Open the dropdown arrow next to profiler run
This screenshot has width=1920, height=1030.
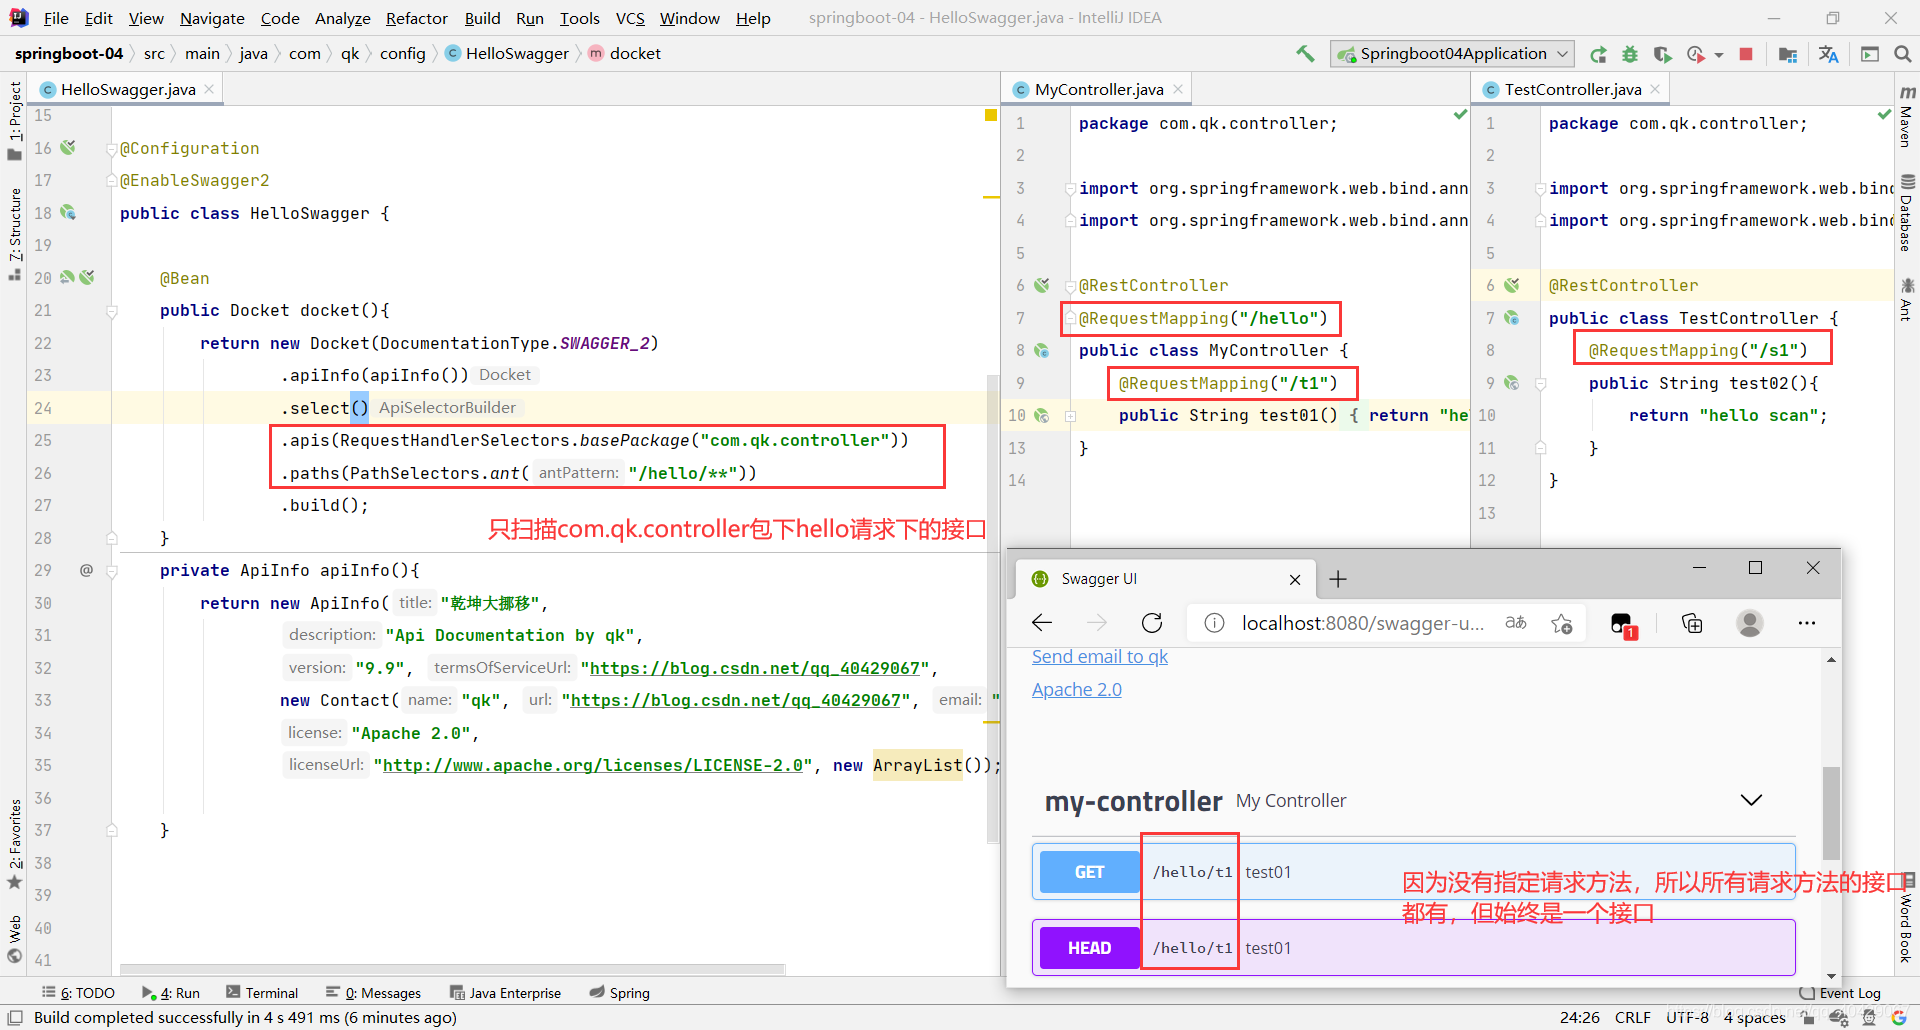(x=1719, y=55)
